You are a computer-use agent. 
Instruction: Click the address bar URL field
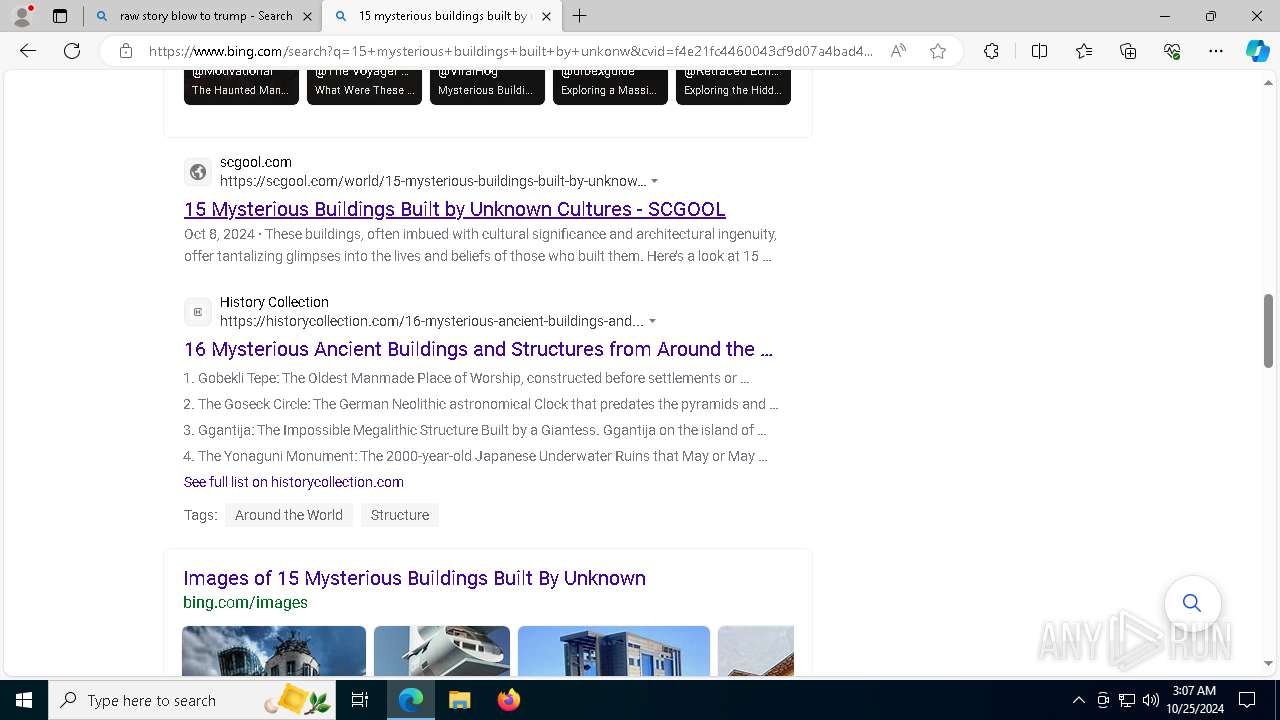coord(510,51)
